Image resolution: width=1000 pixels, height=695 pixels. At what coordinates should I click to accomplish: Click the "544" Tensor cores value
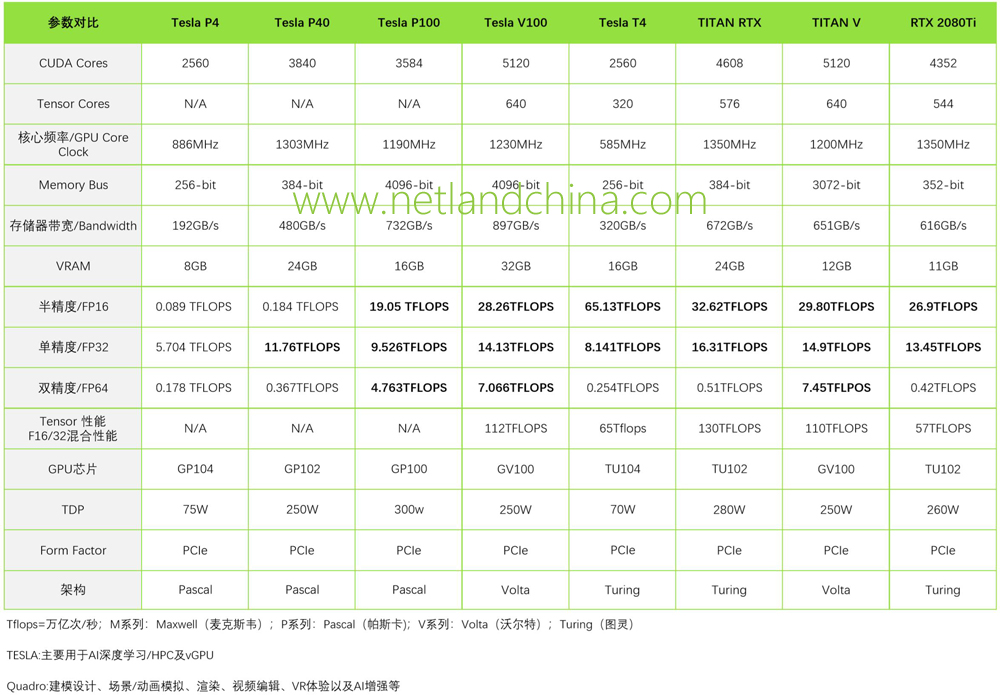[x=943, y=104]
